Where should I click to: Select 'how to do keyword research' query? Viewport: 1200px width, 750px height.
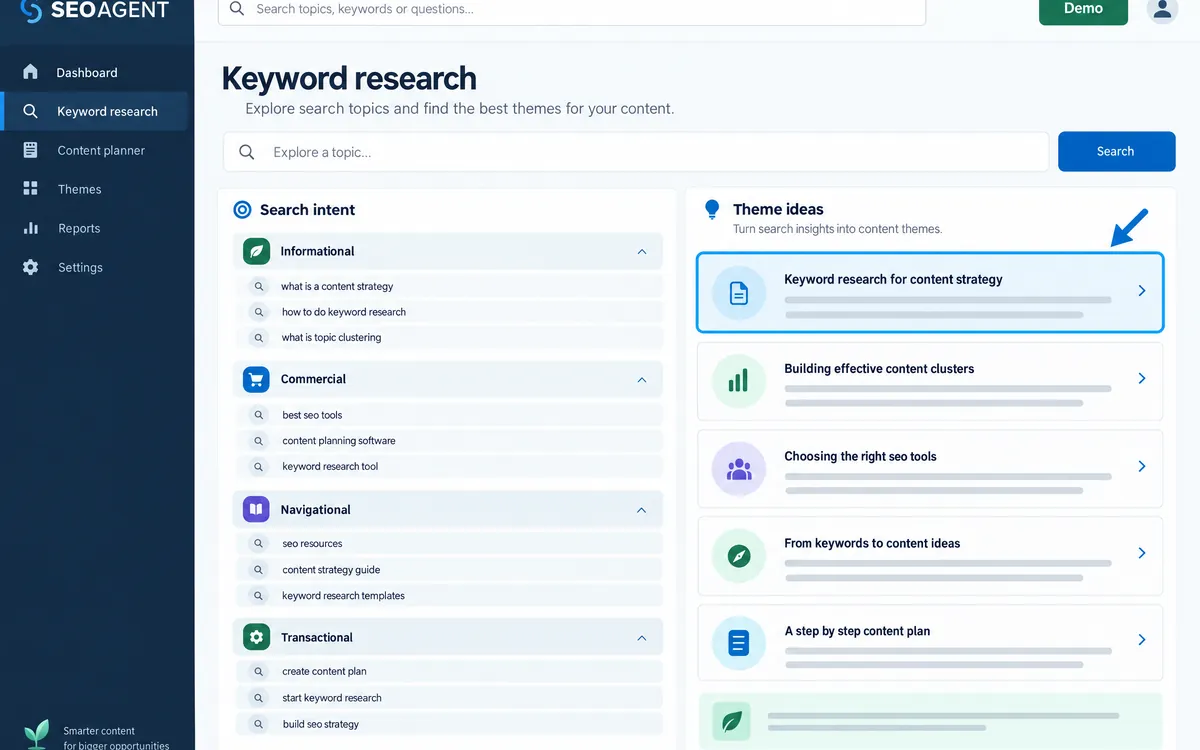450,312
